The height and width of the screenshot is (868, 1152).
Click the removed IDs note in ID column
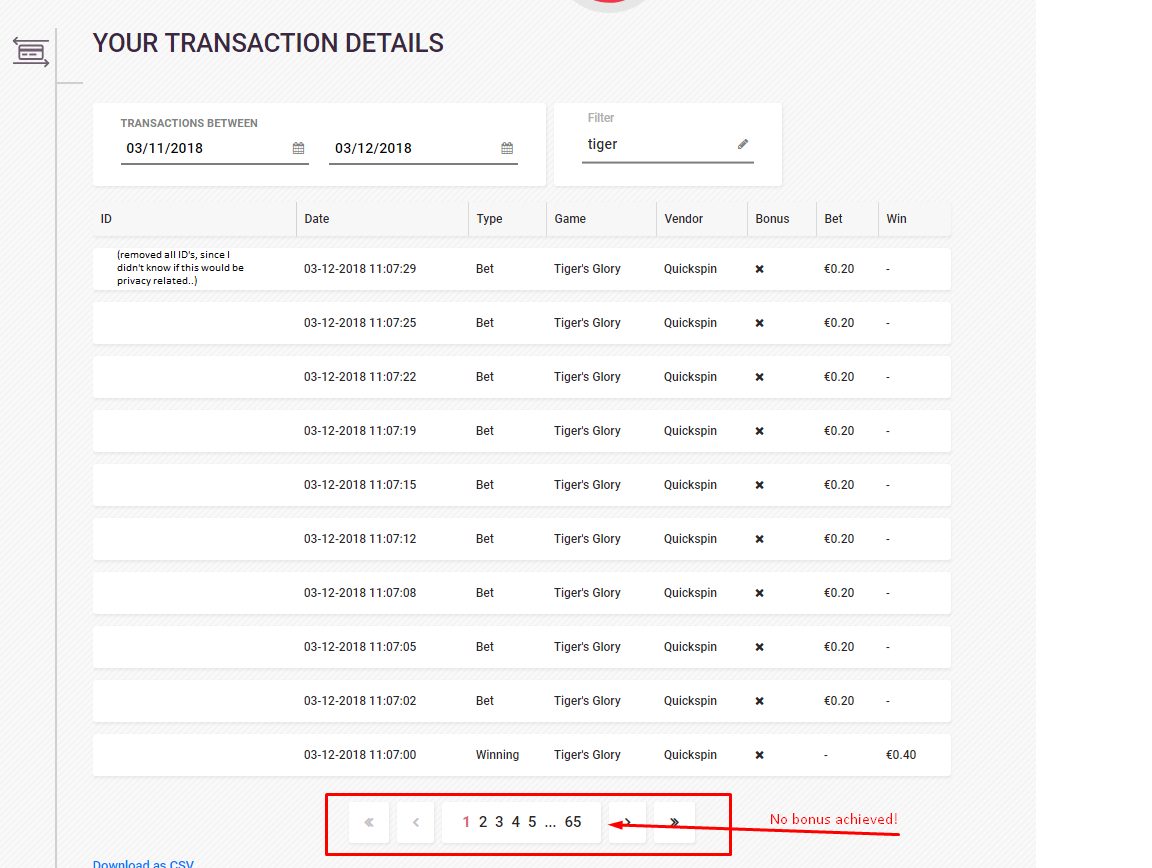(x=180, y=268)
